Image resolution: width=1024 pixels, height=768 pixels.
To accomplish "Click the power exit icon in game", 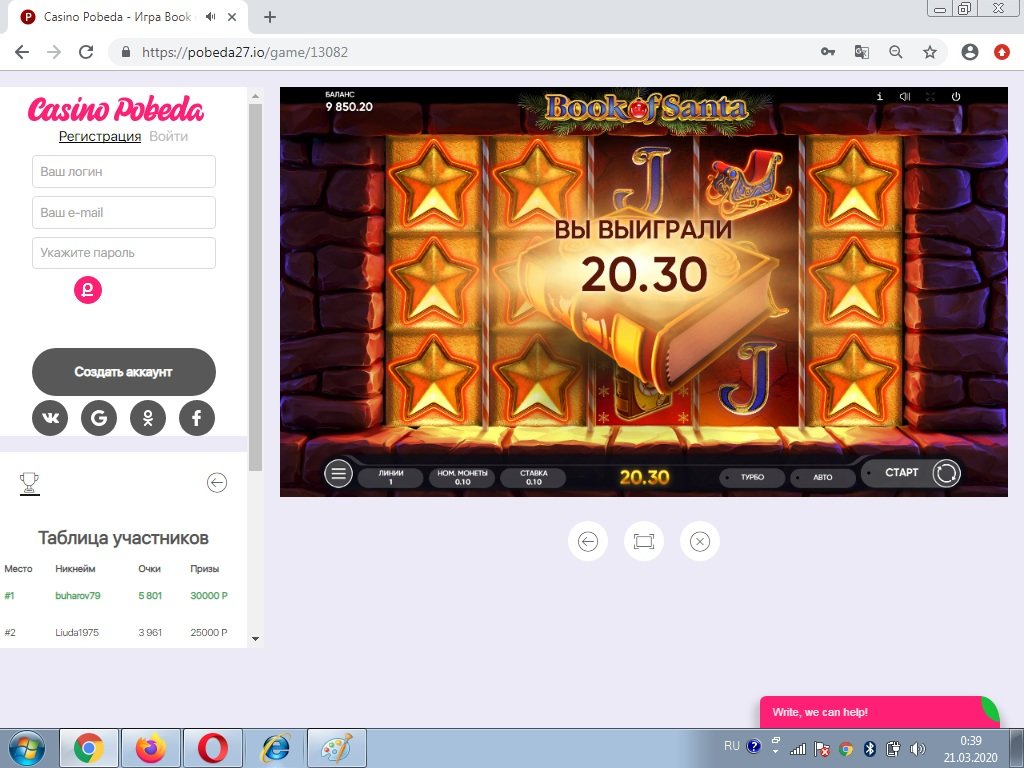I will pyautogui.click(x=956, y=97).
